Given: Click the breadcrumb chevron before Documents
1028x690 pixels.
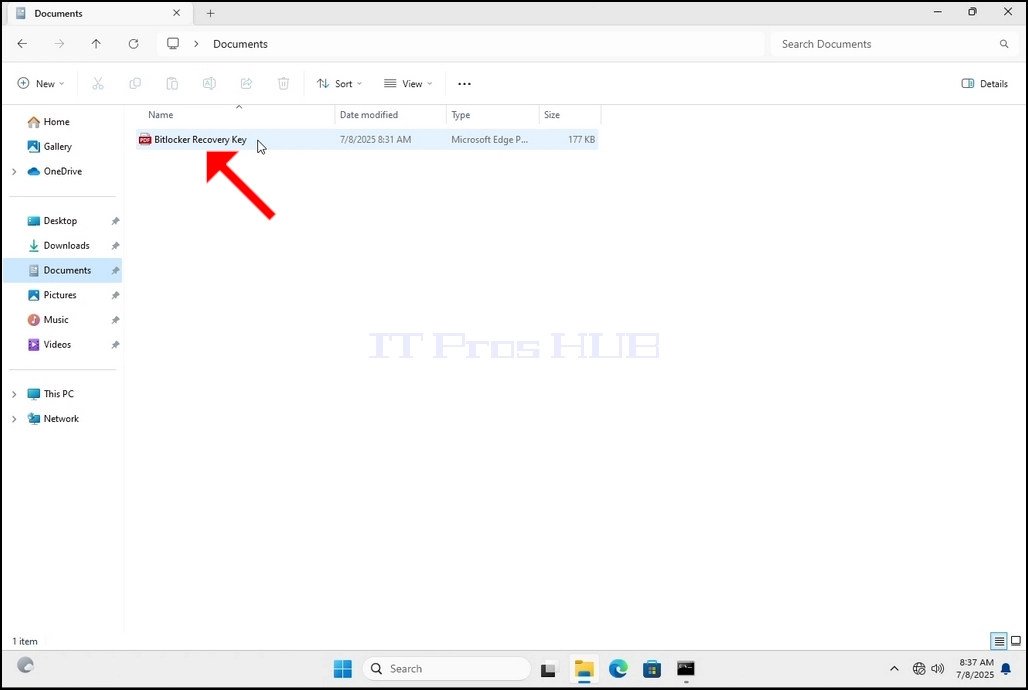Looking at the screenshot, I should coord(196,44).
